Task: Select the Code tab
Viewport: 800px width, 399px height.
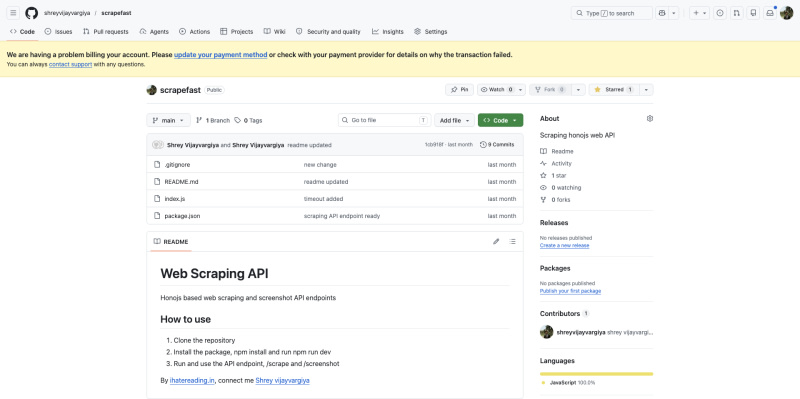Action: (x=22, y=32)
